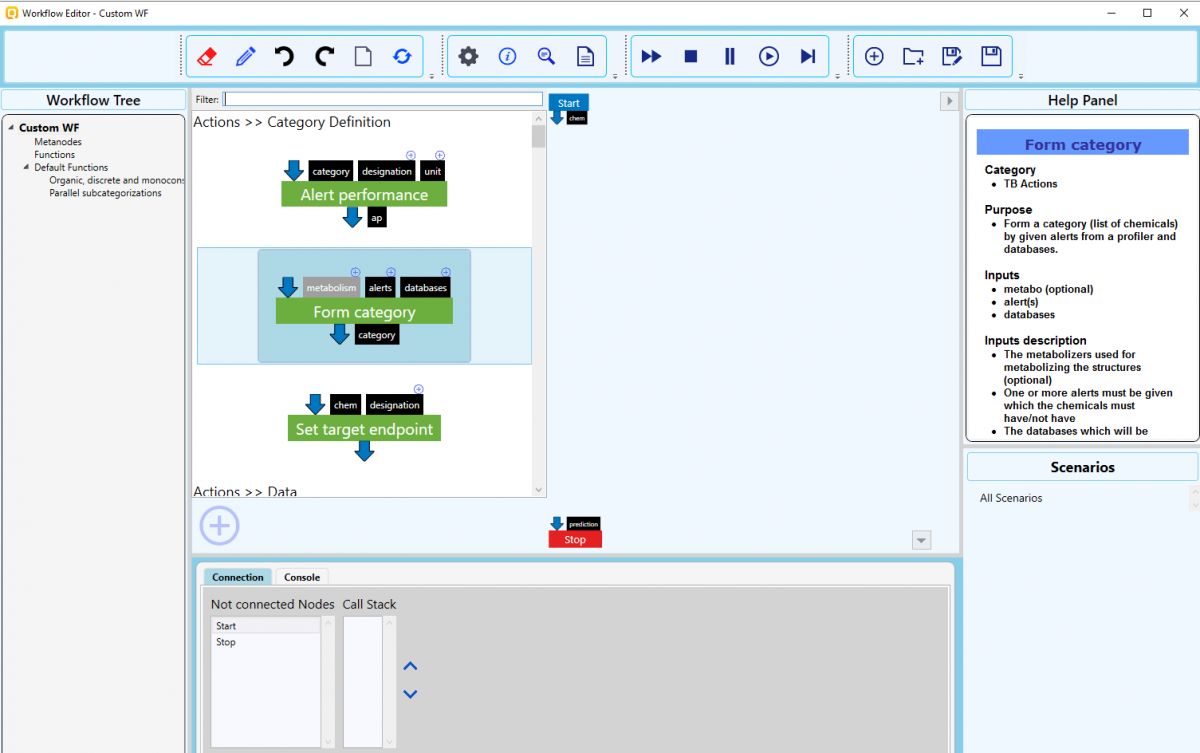Expand the dropdown arrow near Stop node
Screen dimensions: 1200x753
922,541
